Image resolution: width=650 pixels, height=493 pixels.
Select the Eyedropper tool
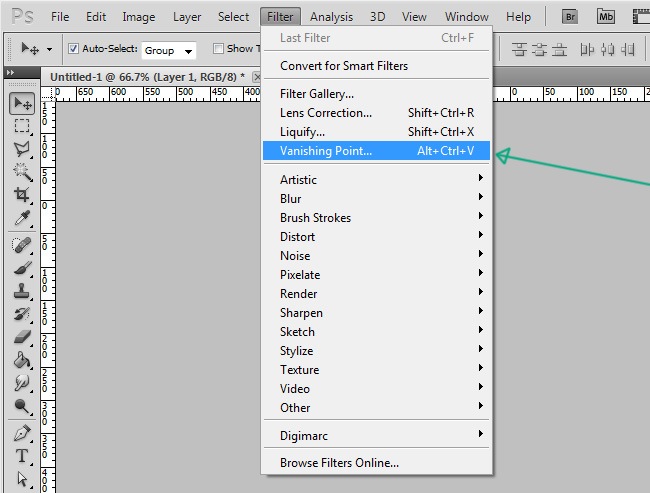tap(22, 218)
